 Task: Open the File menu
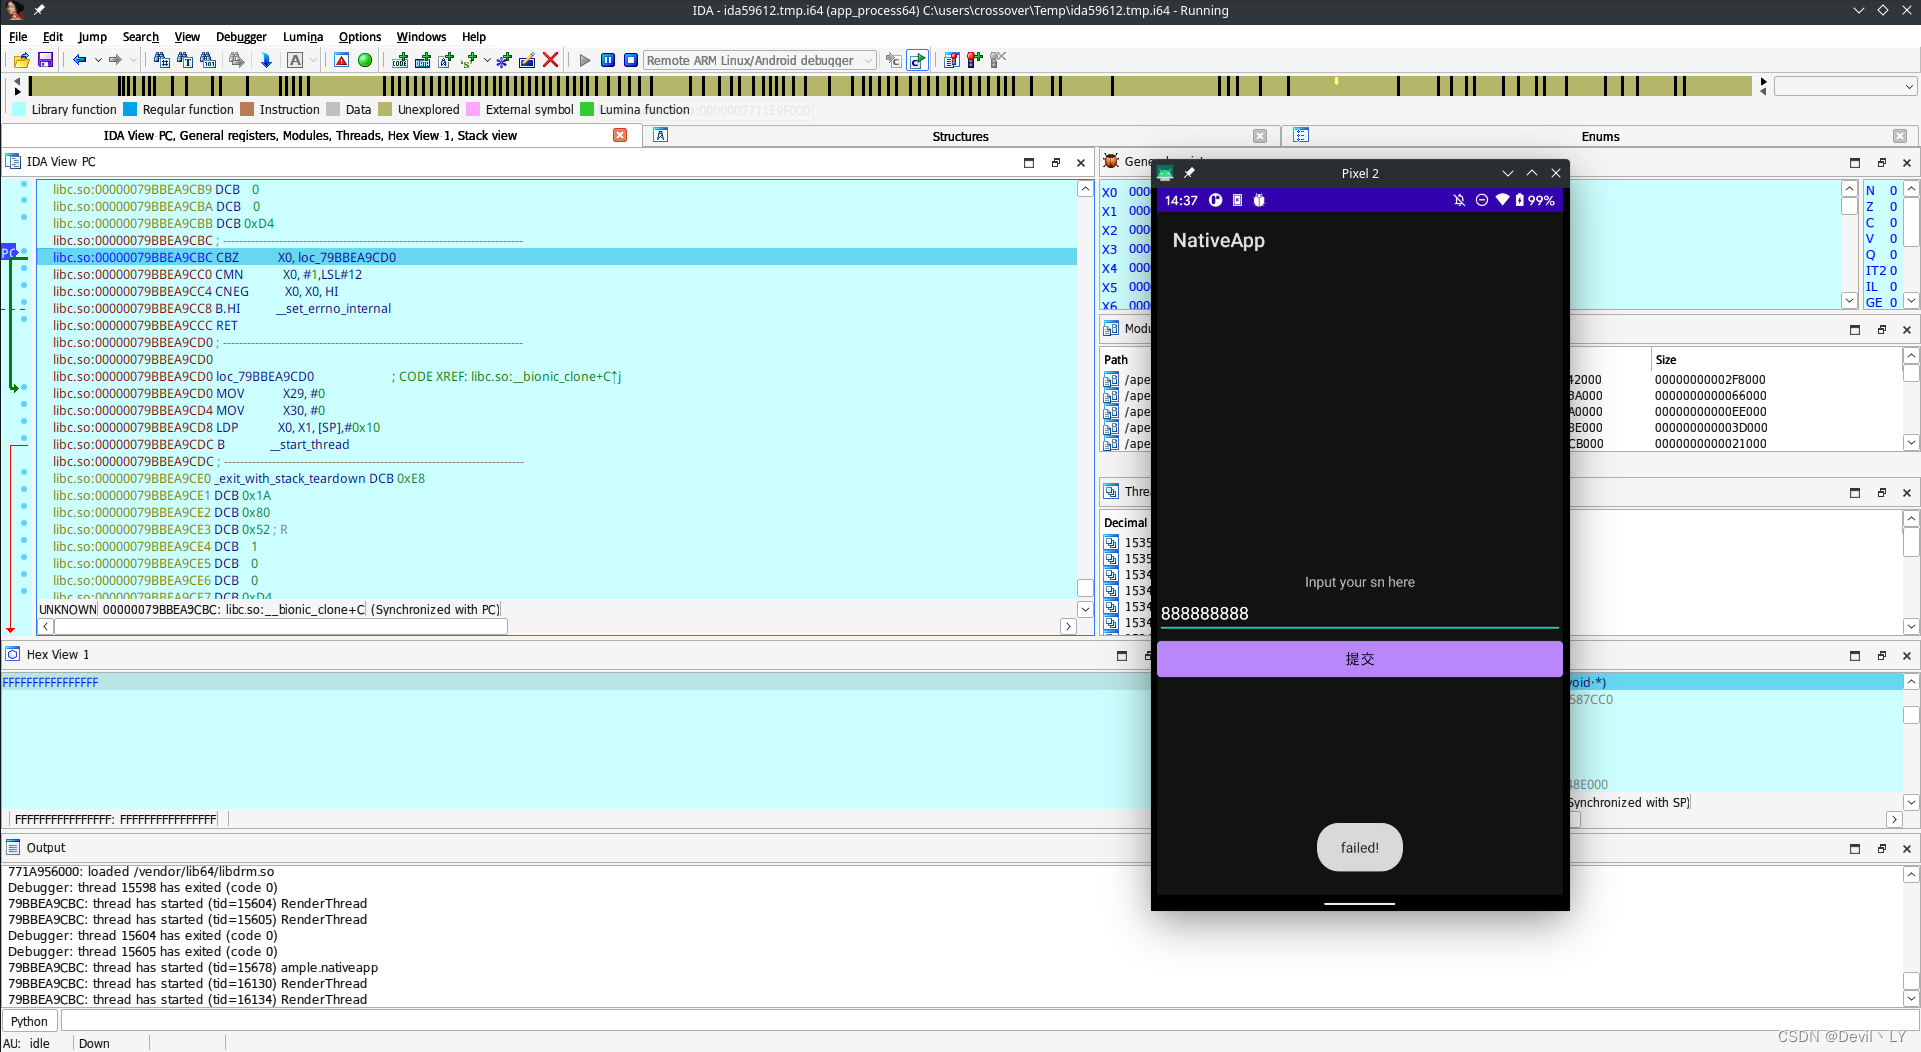(x=18, y=36)
